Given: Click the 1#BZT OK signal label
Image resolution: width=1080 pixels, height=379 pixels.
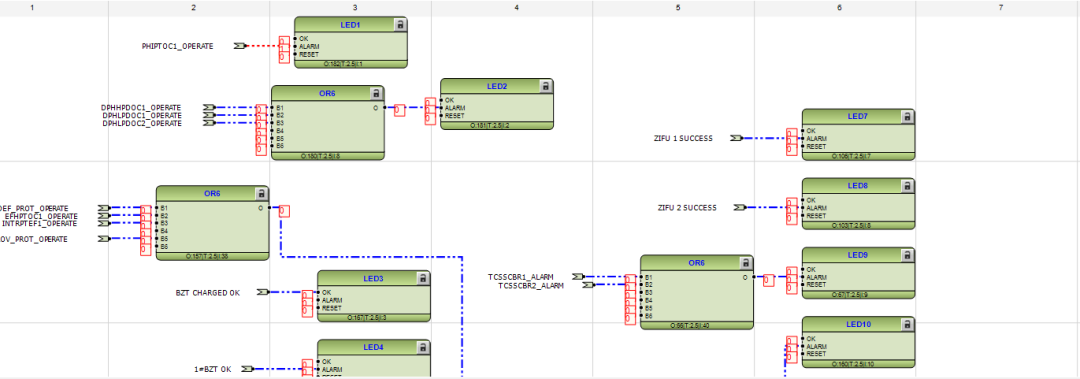Looking at the screenshot, I should (x=212, y=369).
